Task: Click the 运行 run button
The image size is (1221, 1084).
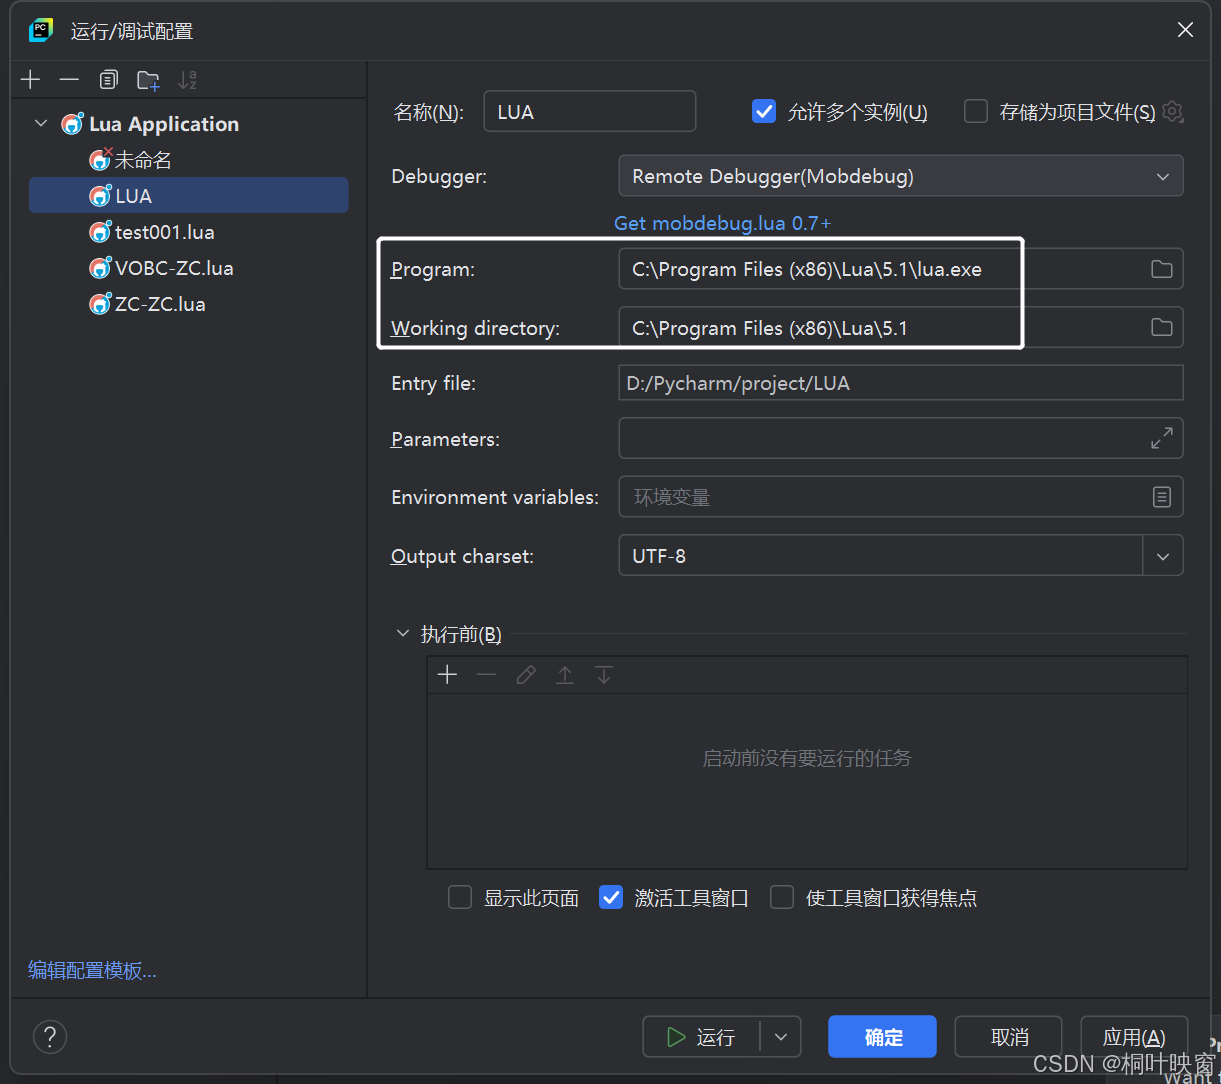Action: [x=702, y=1037]
